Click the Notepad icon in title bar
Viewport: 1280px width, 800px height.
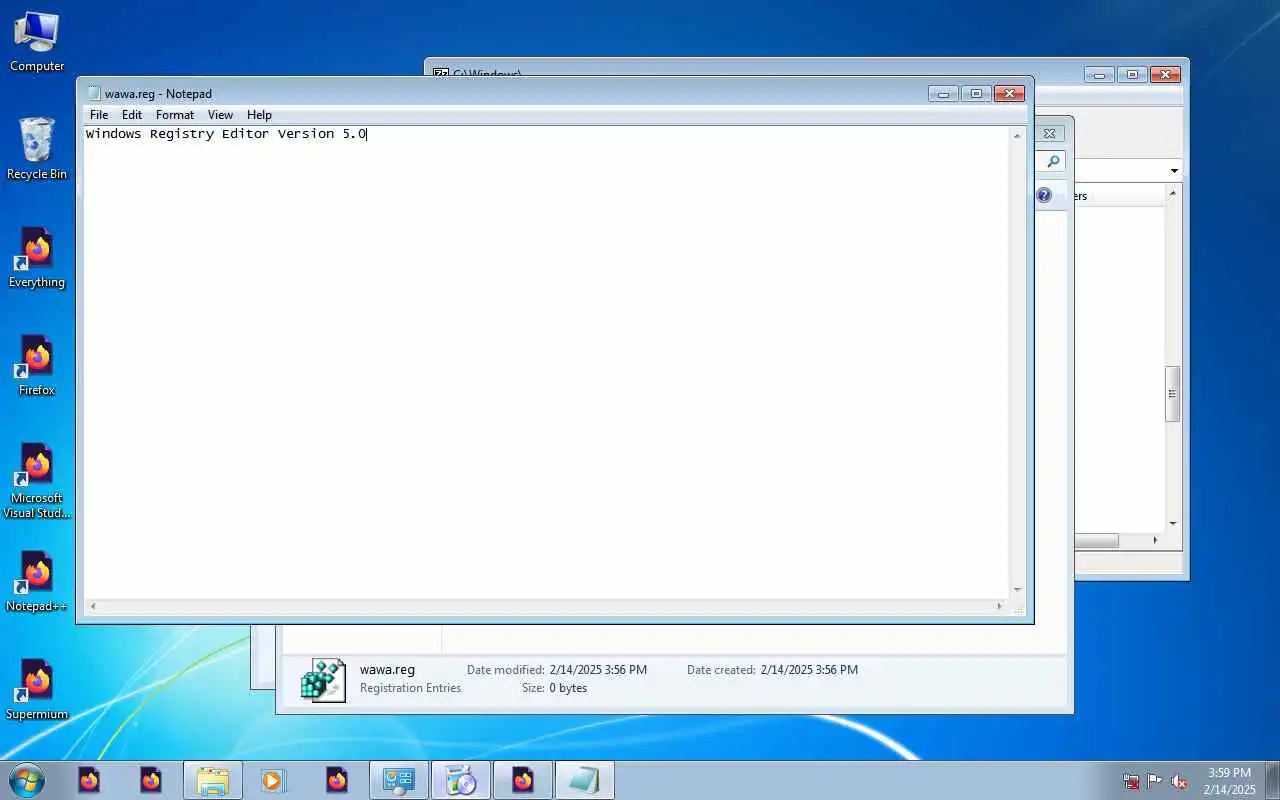point(94,94)
